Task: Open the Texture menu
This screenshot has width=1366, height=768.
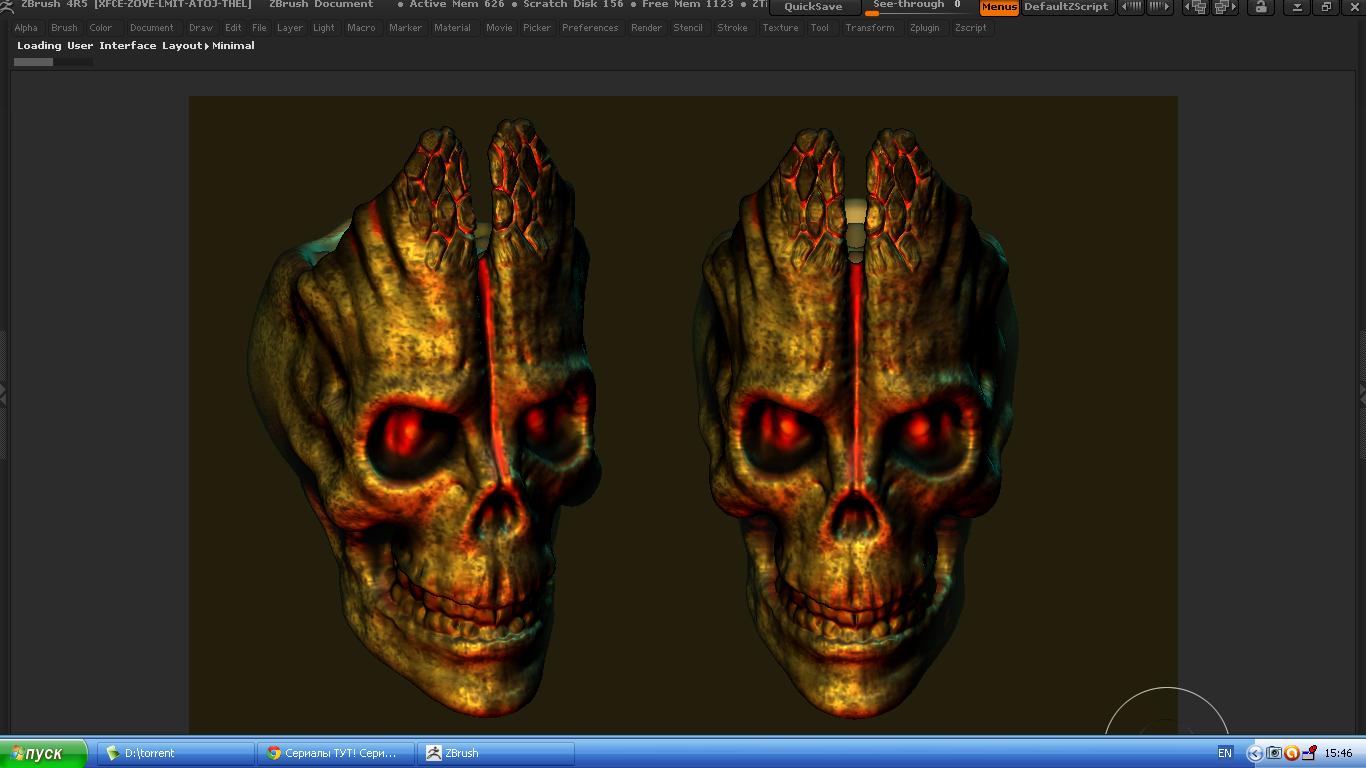Action: 780,28
